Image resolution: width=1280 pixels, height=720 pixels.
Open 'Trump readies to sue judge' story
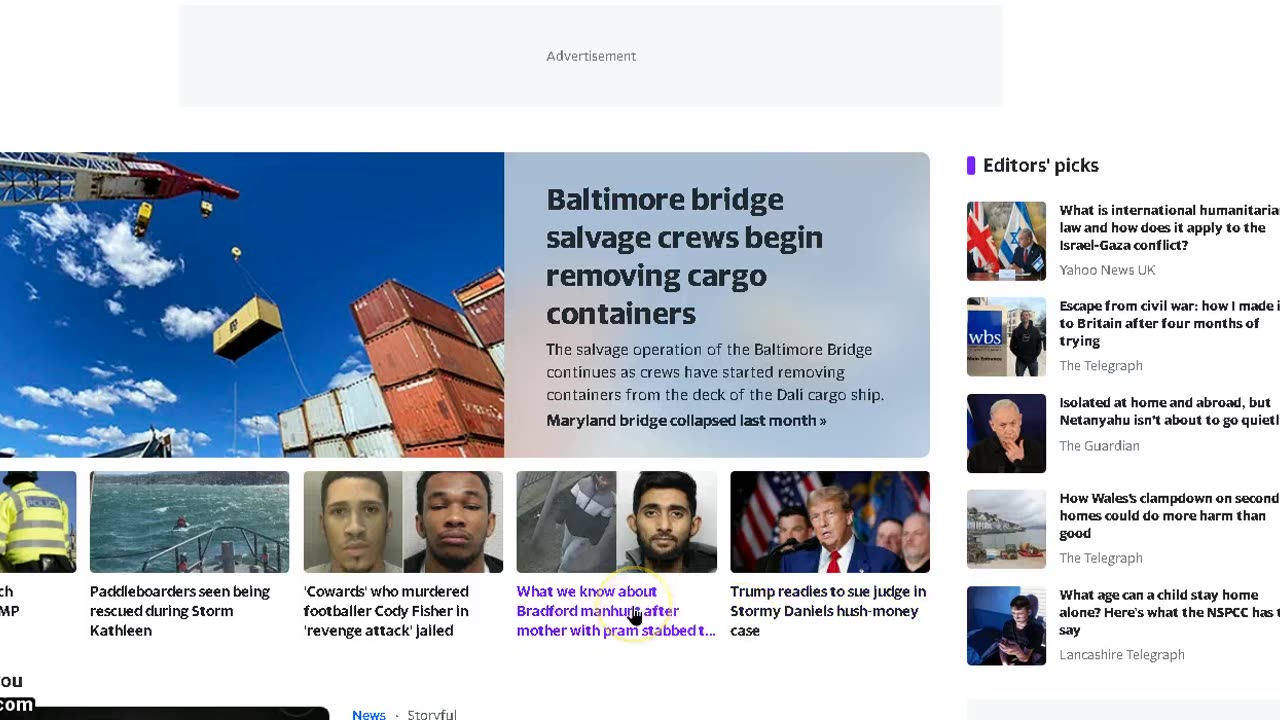click(x=828, y=611)
